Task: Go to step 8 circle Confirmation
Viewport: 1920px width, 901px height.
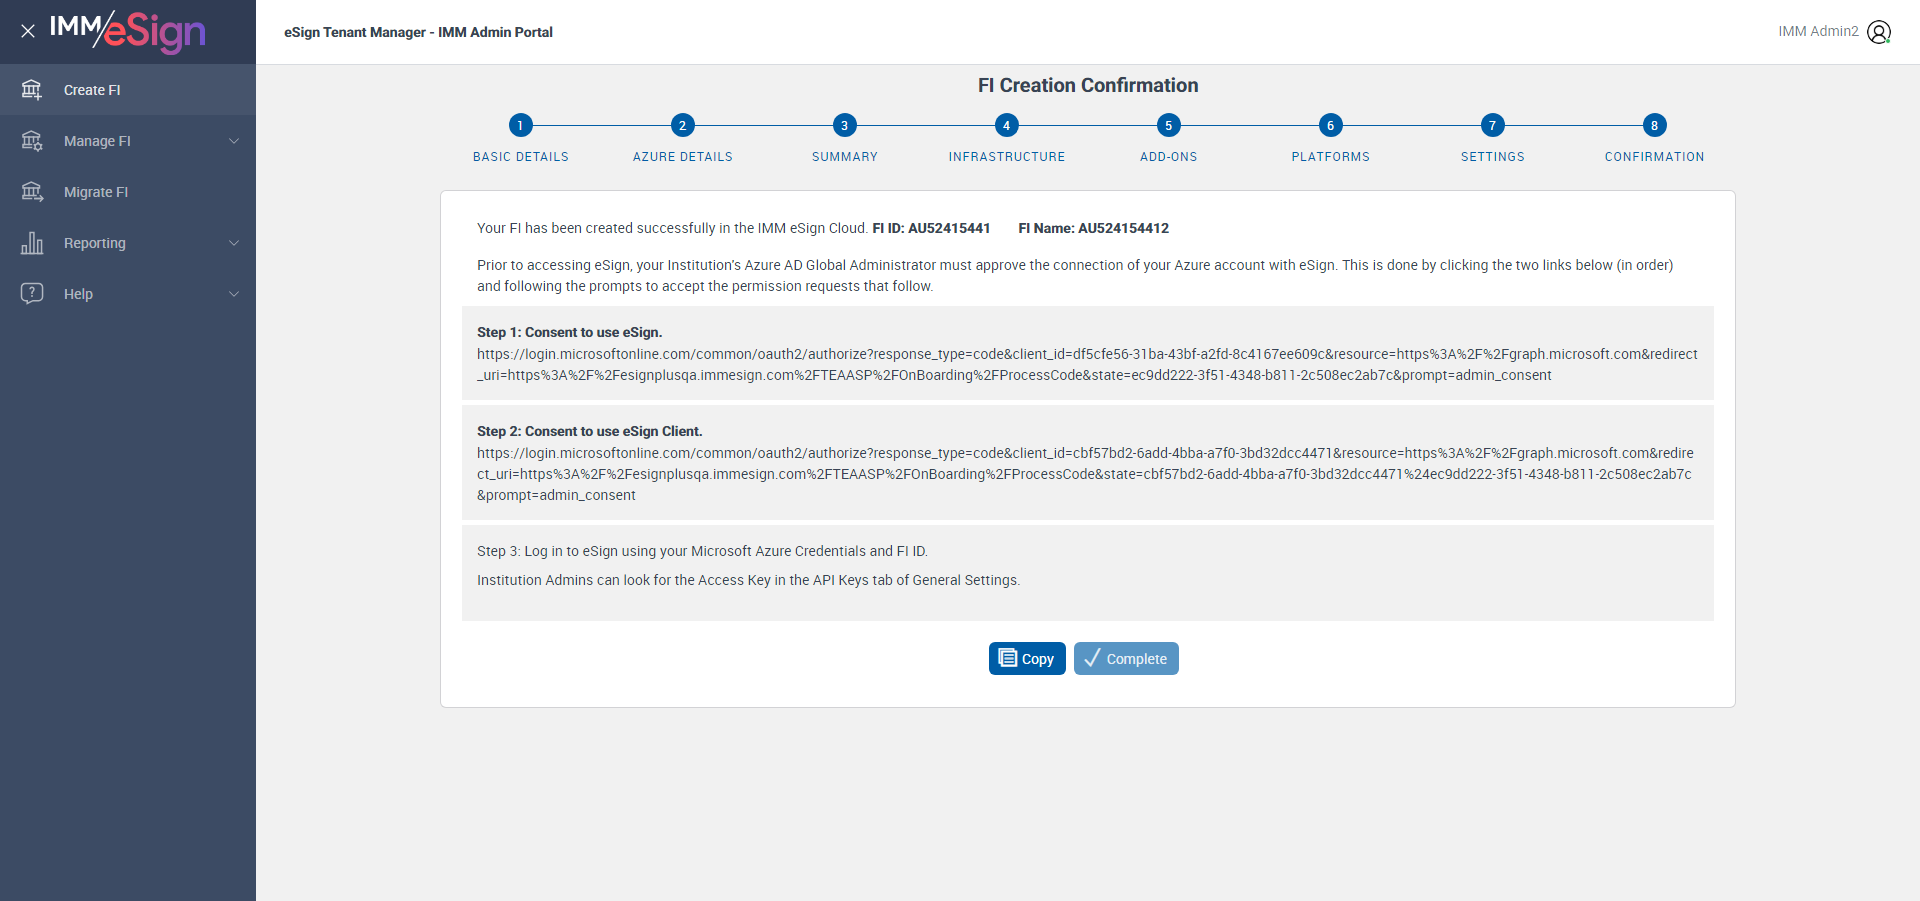Action: click(1654, 125)
